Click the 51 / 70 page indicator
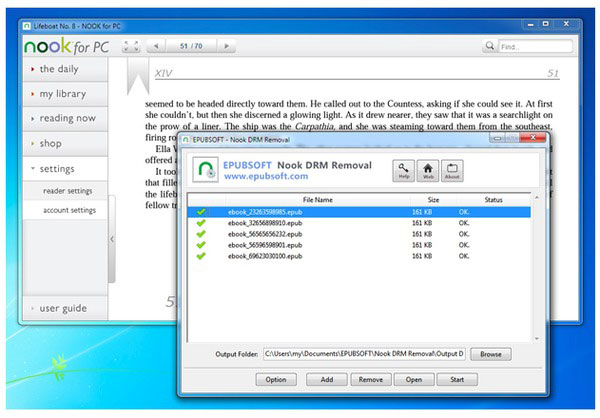This screenshot has width=600, height=418. (x=191, y=46)
